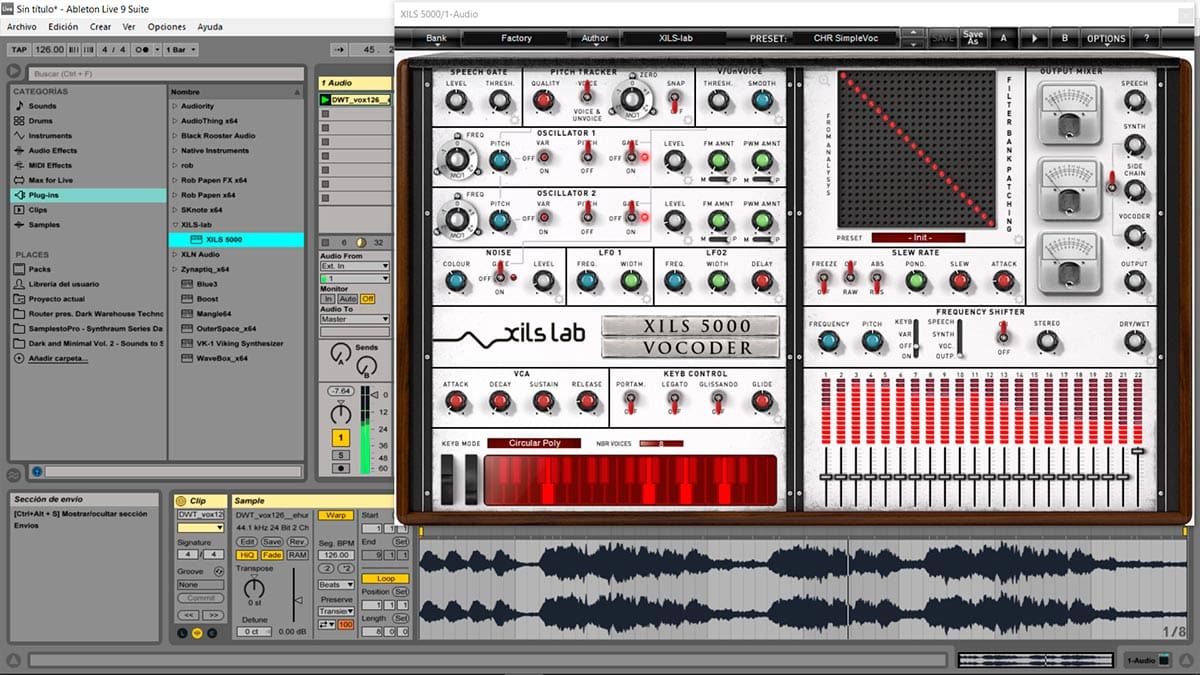Viewport: 1200px width, 675px height.
Task: Open the Keyb Mode Circular Poly selector
Action: point(534,442)
